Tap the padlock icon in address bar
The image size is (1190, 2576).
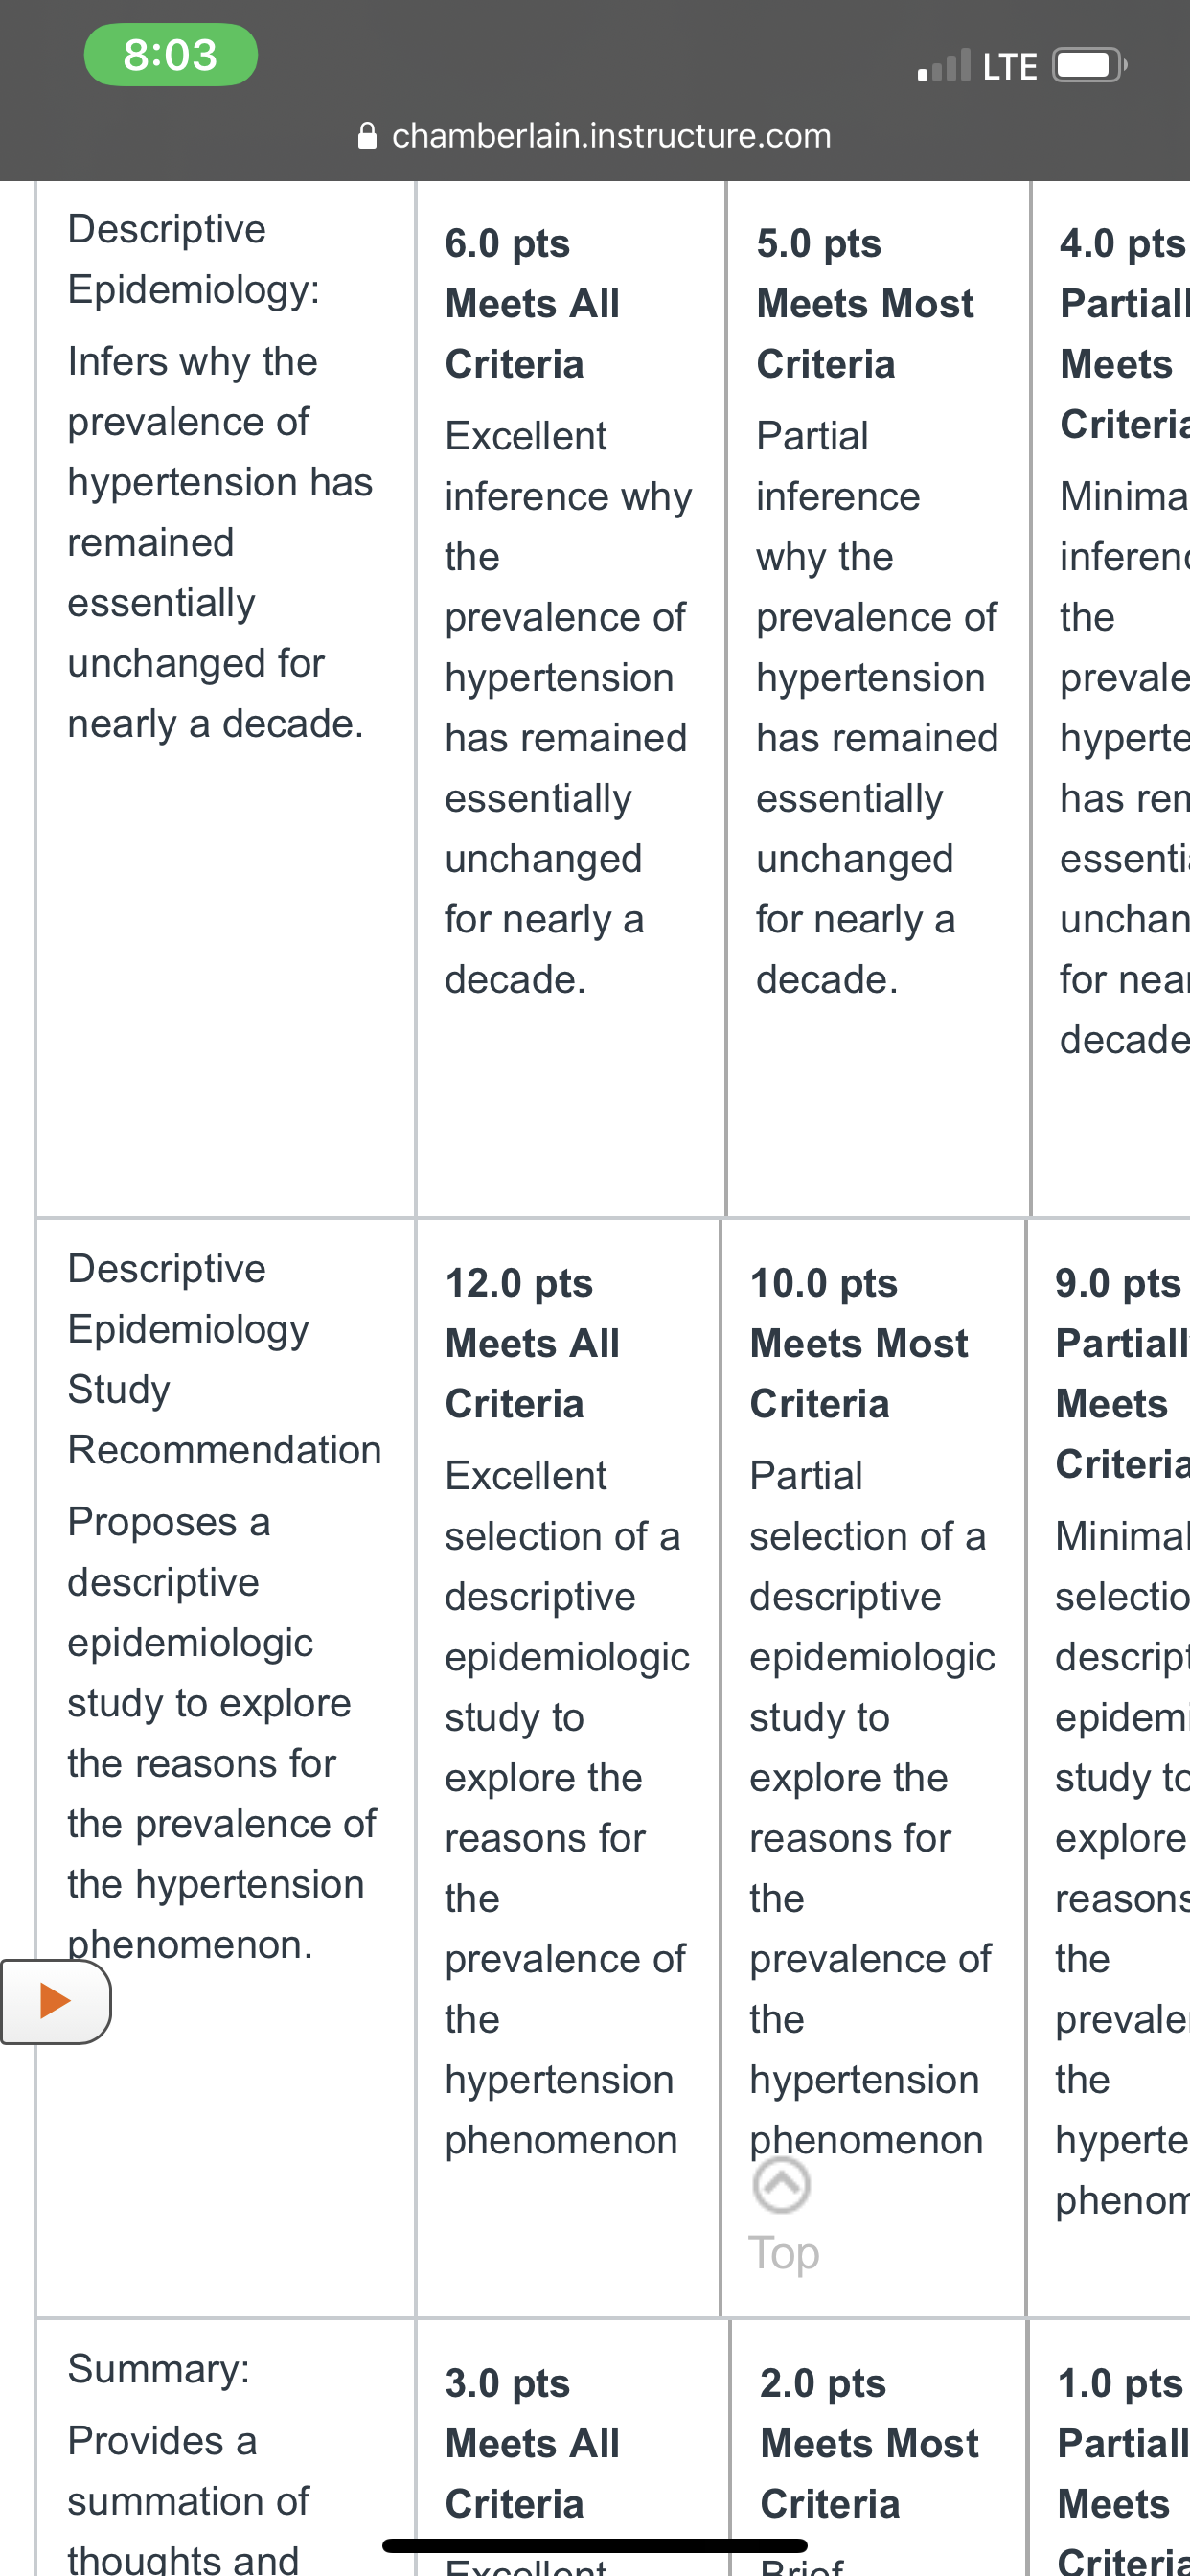coord(367,135)
